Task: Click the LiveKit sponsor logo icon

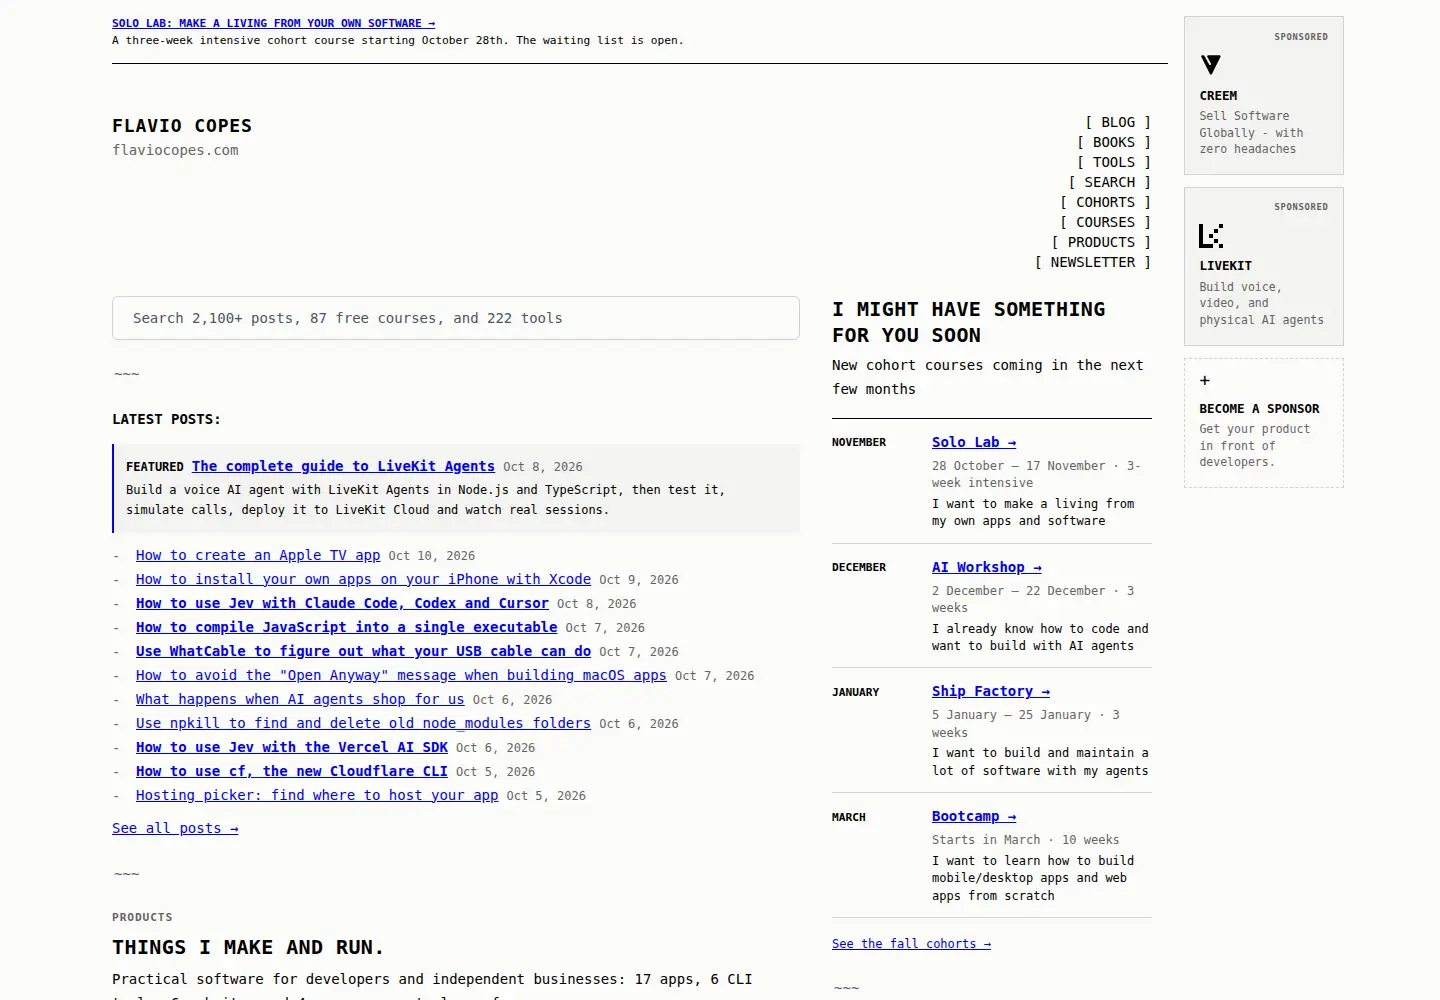Action: coord(1211,236)
